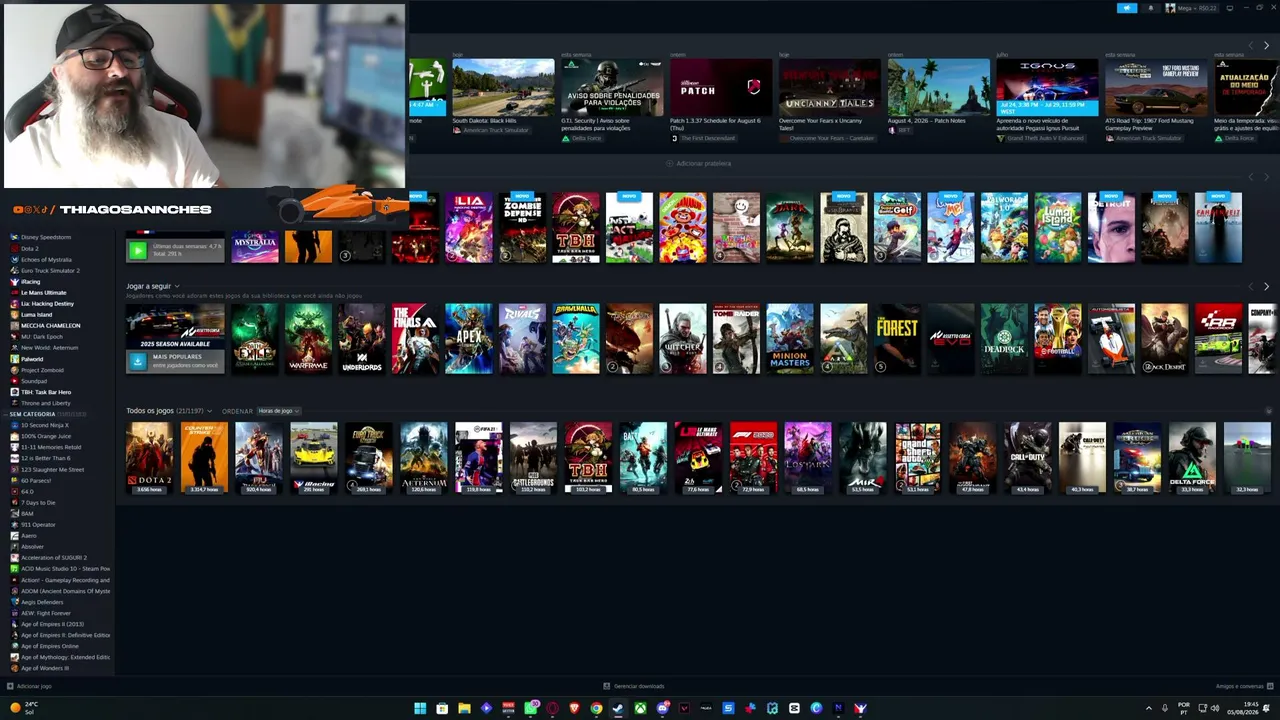Image resolution: width=1280 pixels, height=720 pixels.
Task: Select TBH: Task Bar Hero in sidebar
Action: 46,392
